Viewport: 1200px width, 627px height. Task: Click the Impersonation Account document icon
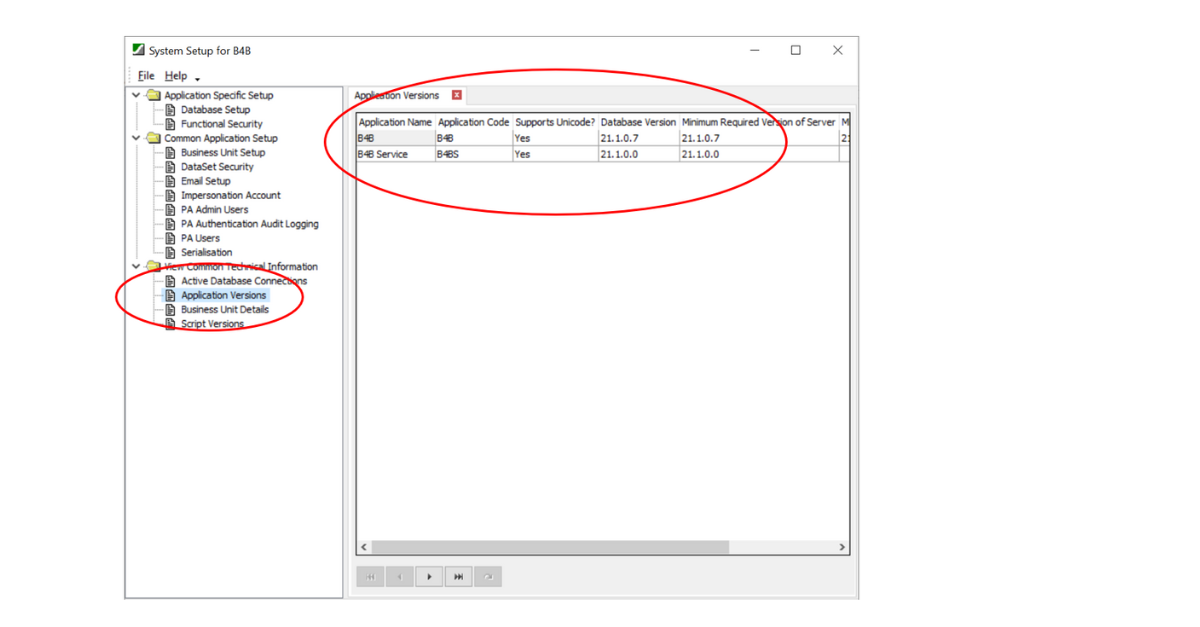coord(171,195)
